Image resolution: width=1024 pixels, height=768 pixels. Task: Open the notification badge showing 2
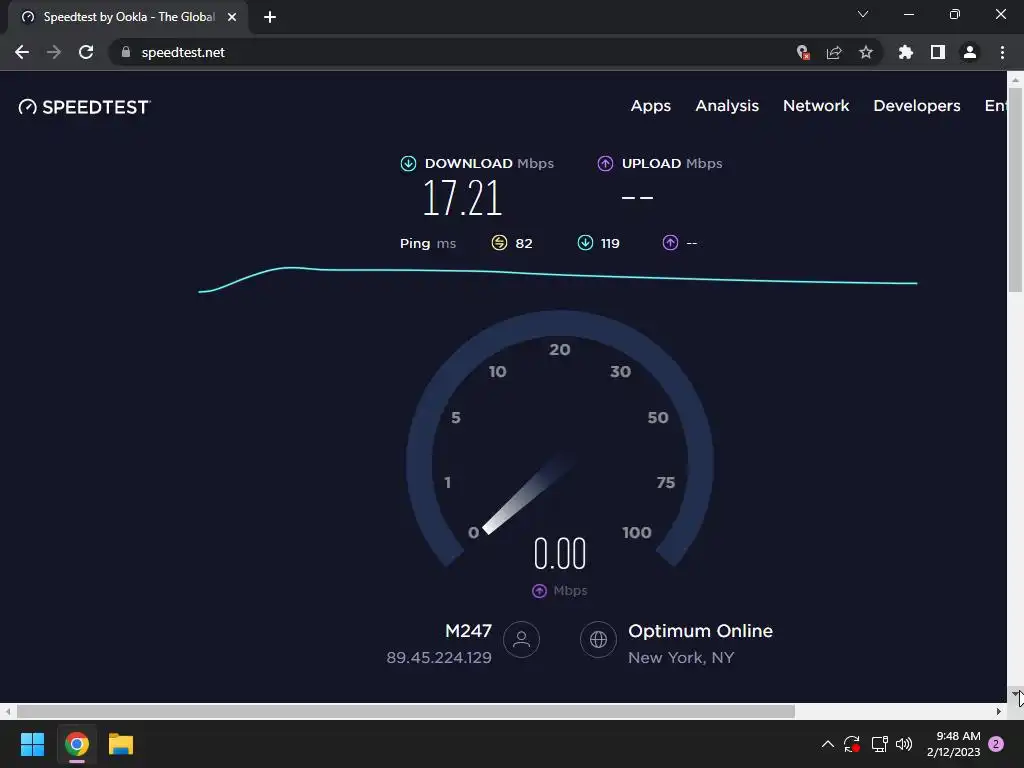click(x=996, y=744)
